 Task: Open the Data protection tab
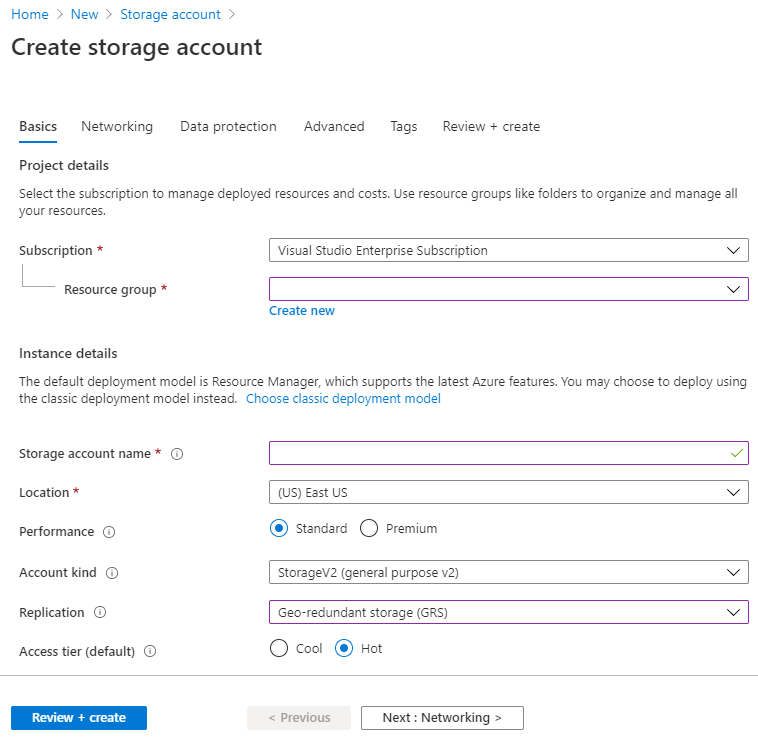click(228, 127)
